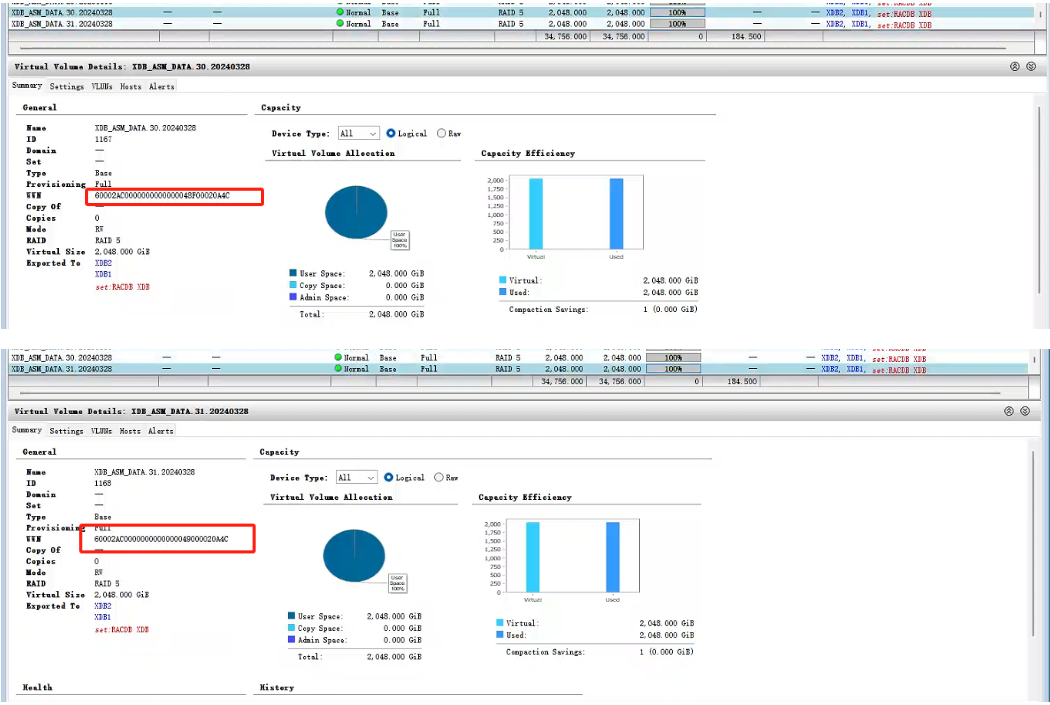Open the set:RACDB_XDB link under DATA.30 Exported To
Image resolution: width=1050 pixels, height=705 pixels.
pyautogui.click(x=122, y=287)
